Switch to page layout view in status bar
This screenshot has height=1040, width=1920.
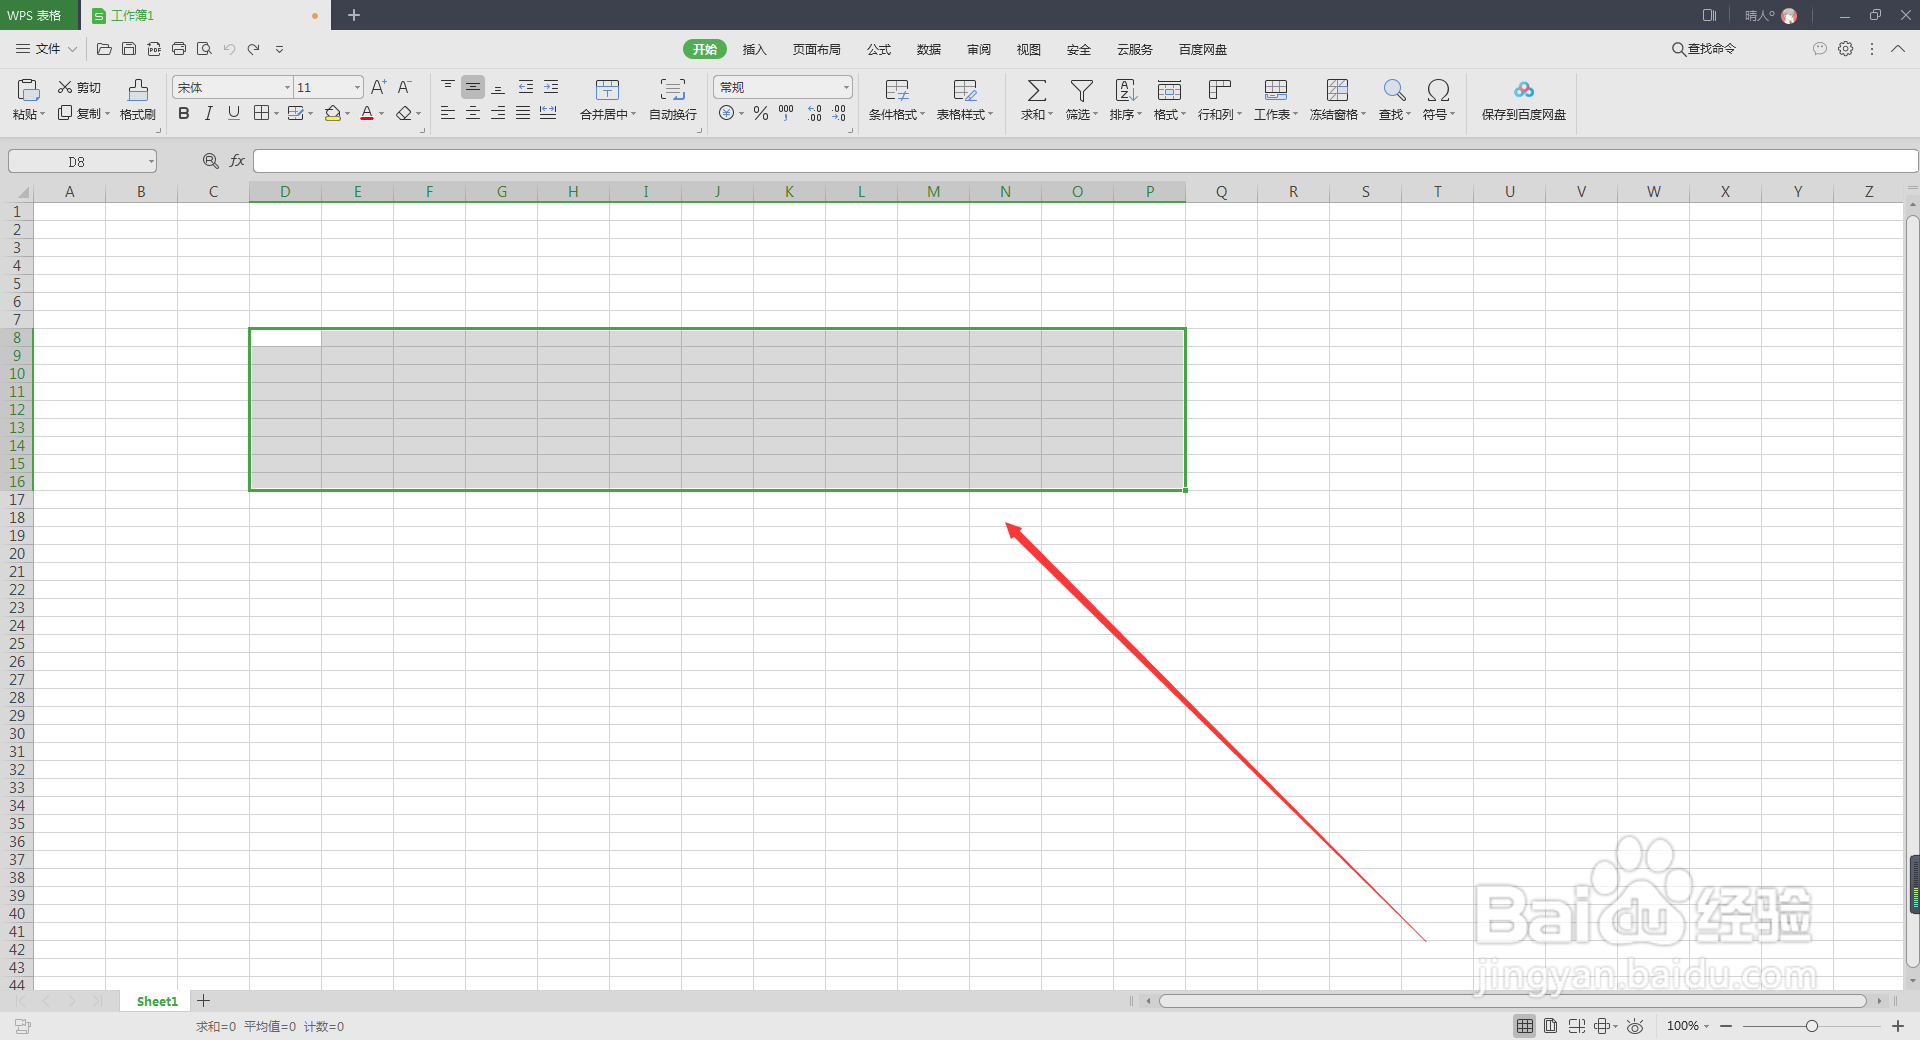click(x=1550, y=1026)
